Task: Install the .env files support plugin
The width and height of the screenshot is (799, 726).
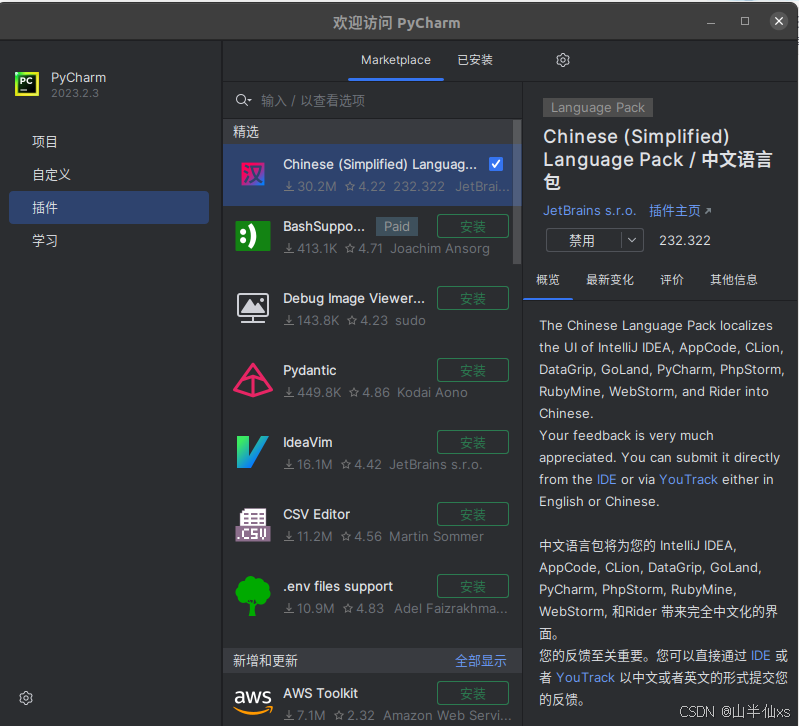Action: pyautogui.click(x=473, y=586)
